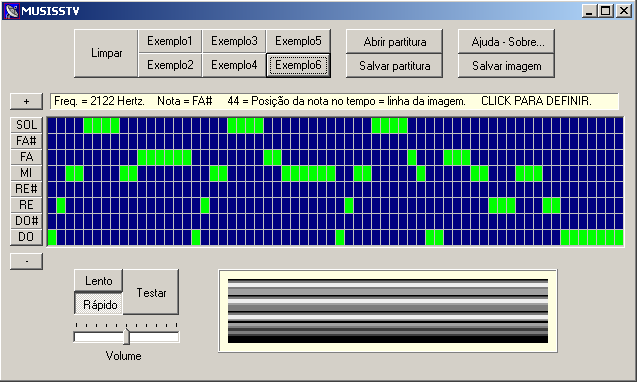The height and width of the screenshot is (382, 637).
Task: Choose the Exemplo4 preset
Action: point(234,65)
